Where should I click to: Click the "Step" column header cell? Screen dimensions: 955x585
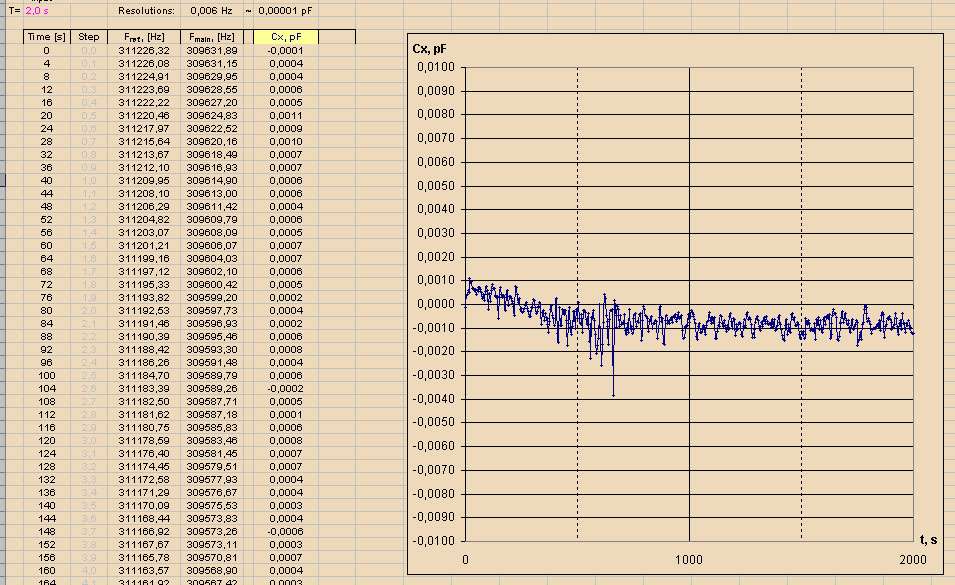89,37
